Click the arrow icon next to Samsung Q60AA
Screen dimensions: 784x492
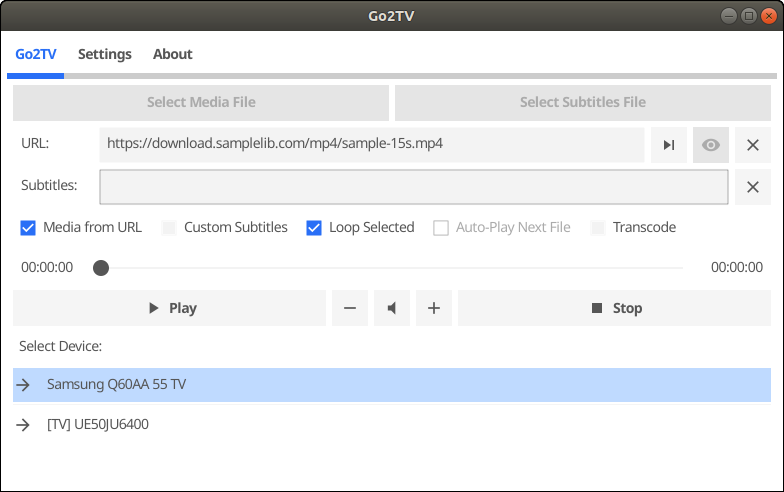point(23,384)
